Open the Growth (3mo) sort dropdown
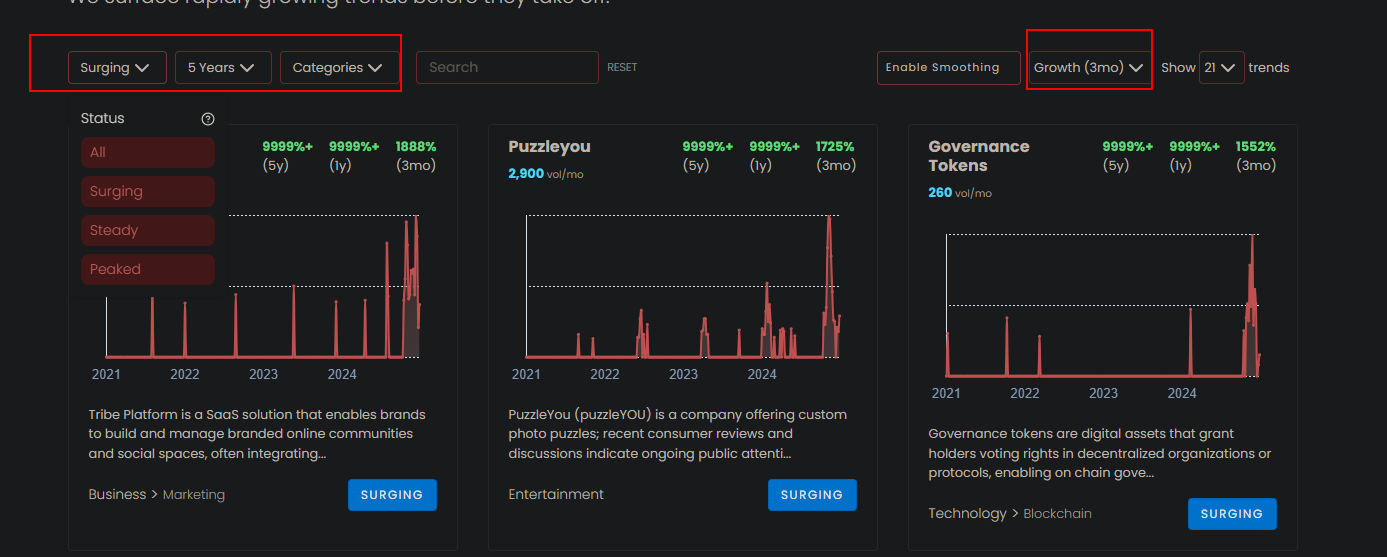 (1088, 68)
